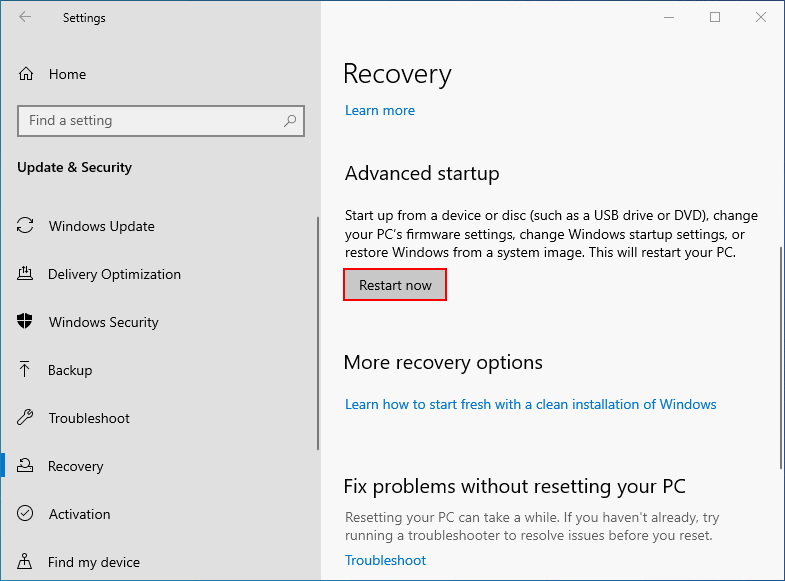Open clean installation of Windows link

click(530, 404)
